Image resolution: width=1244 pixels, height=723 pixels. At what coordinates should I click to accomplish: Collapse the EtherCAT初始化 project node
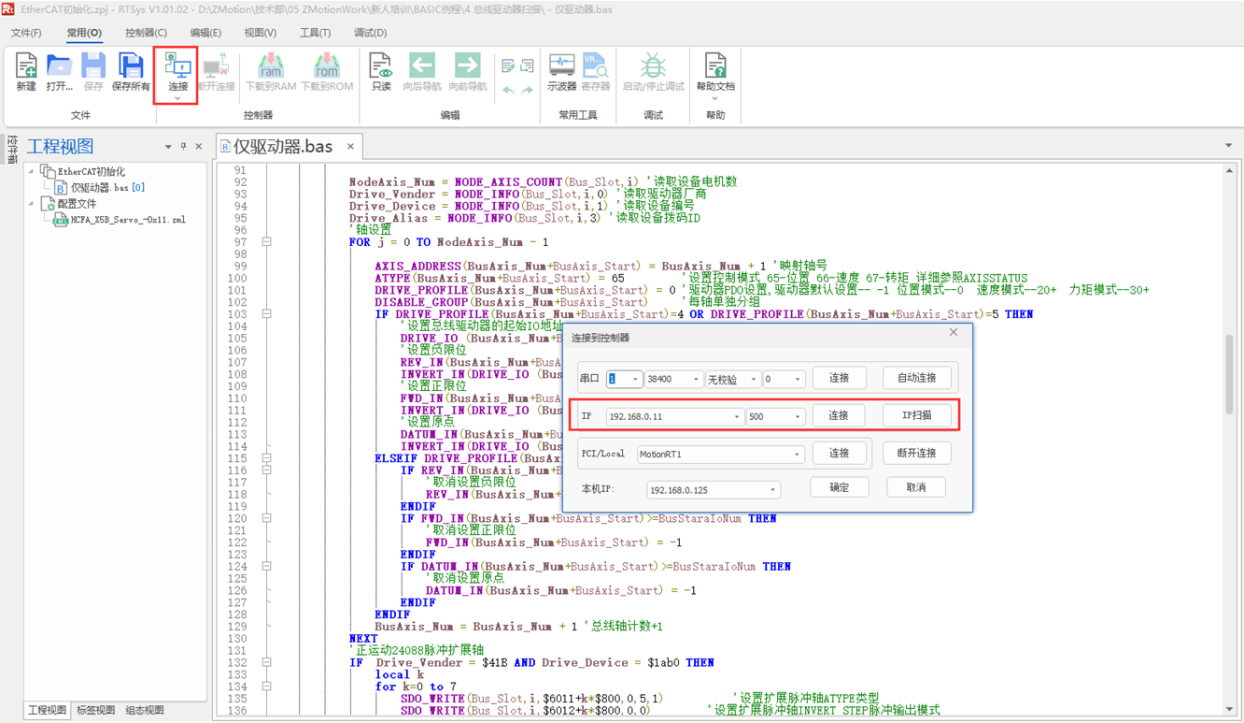(x=31, y=172)
